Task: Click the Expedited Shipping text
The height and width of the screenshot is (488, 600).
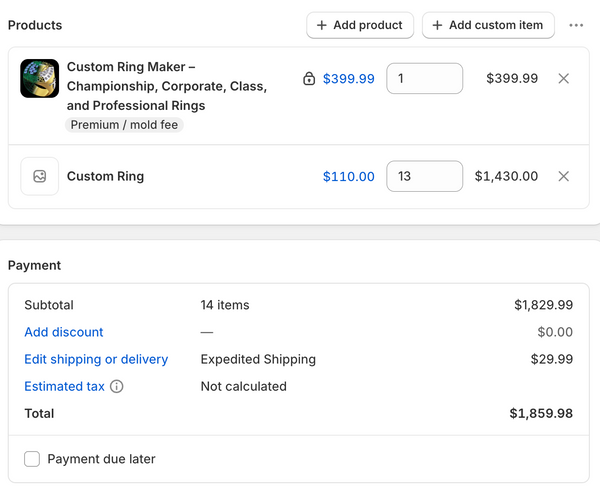Action: coord(258,359)
